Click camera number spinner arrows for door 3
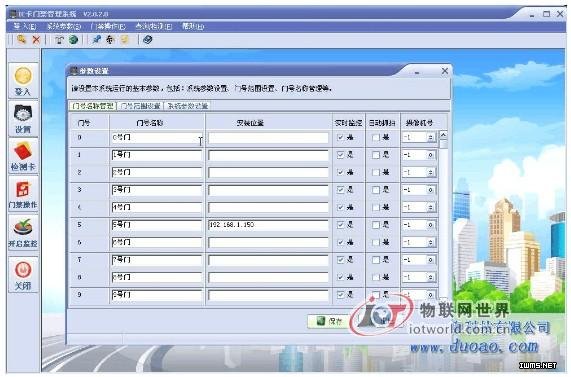This screenshot has height=377, width=571. (430, 190)
